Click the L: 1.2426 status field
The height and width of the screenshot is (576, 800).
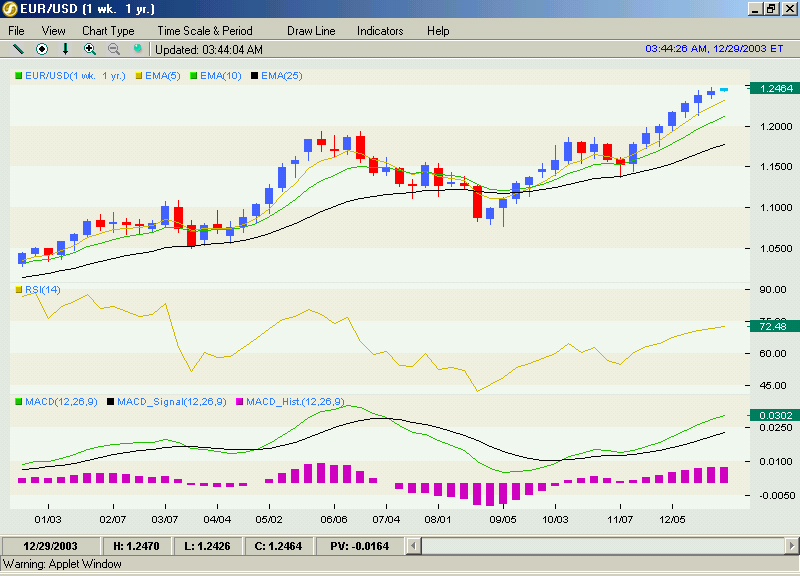207,546
